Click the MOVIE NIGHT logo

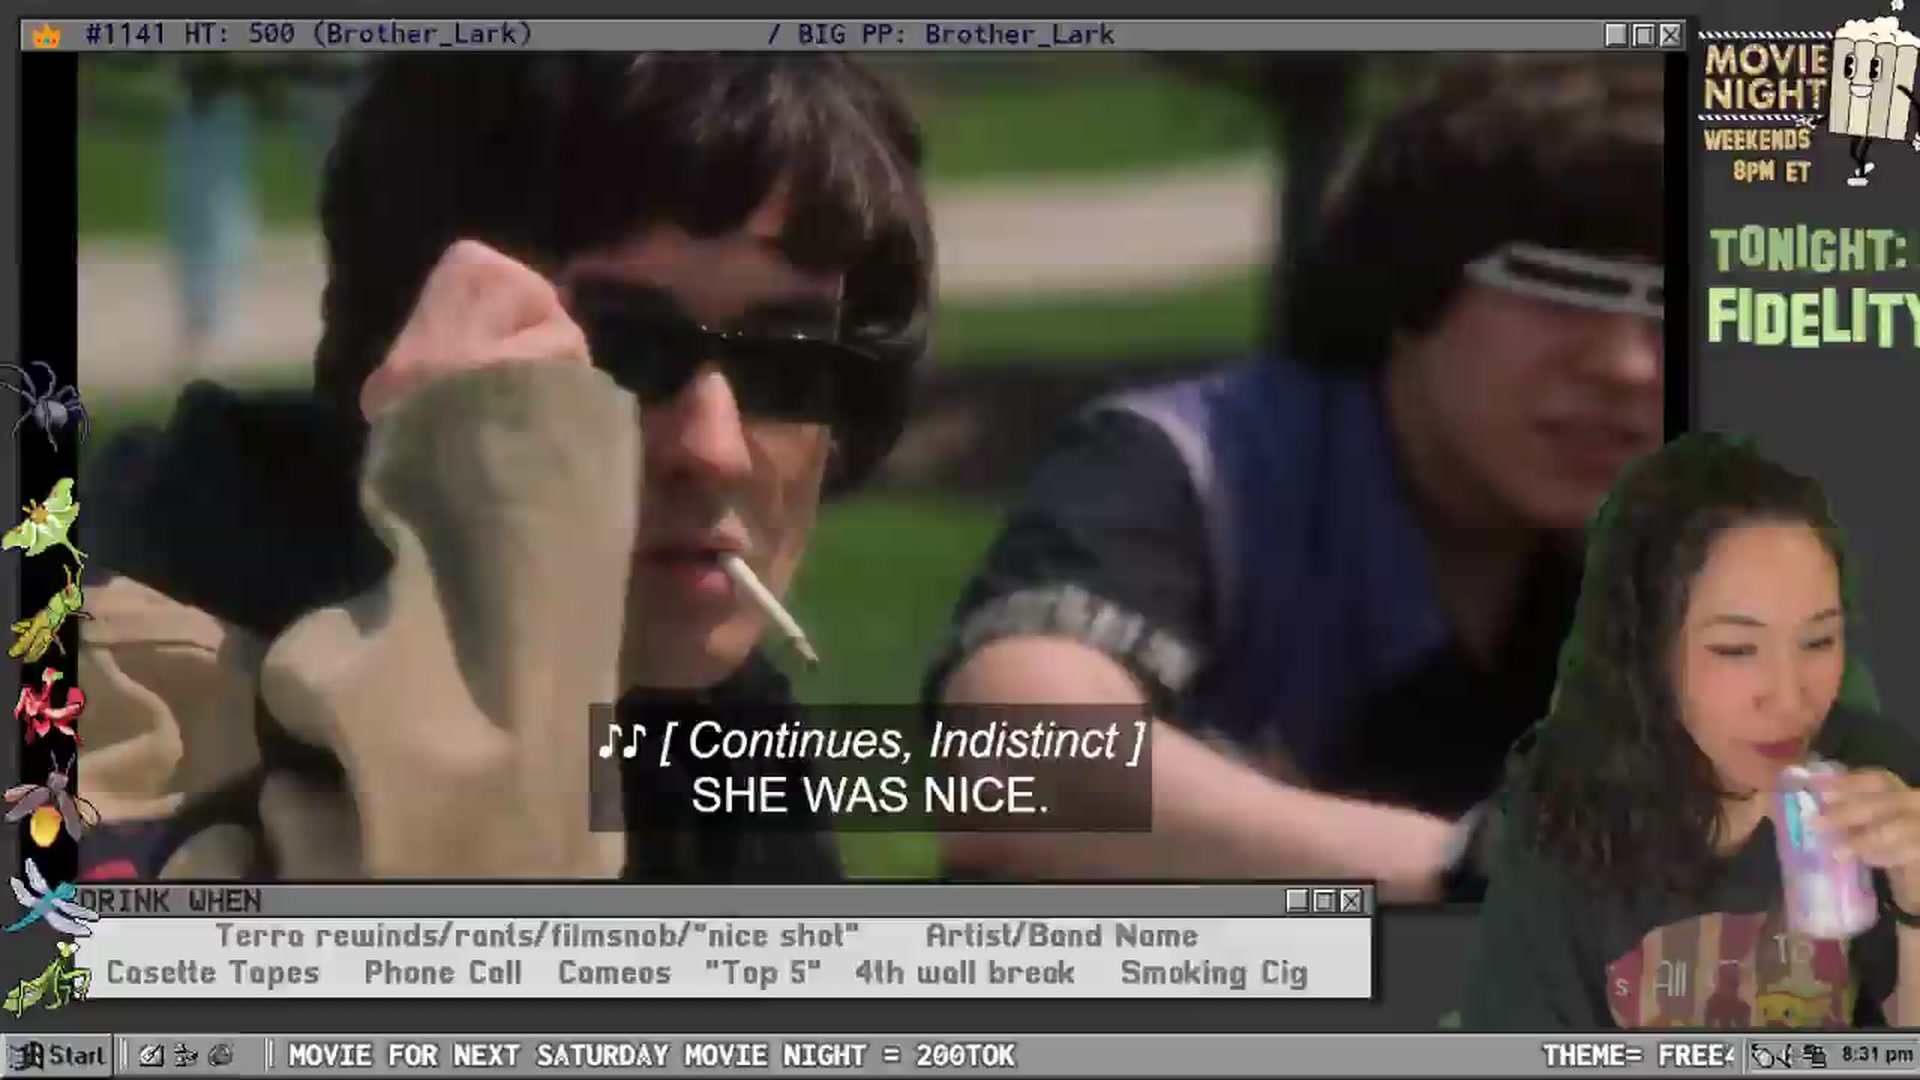pyautogui.click(x=1765, y=77)
